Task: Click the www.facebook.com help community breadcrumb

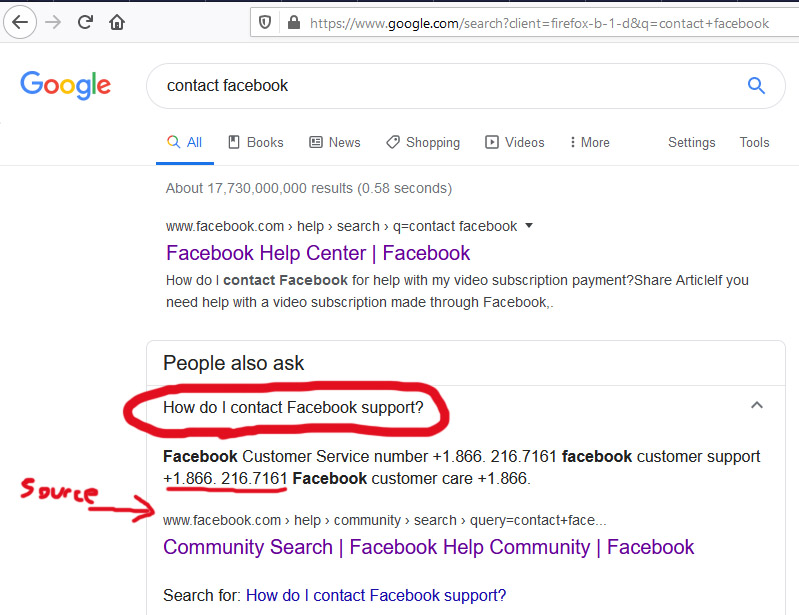Action: (385, 520)
